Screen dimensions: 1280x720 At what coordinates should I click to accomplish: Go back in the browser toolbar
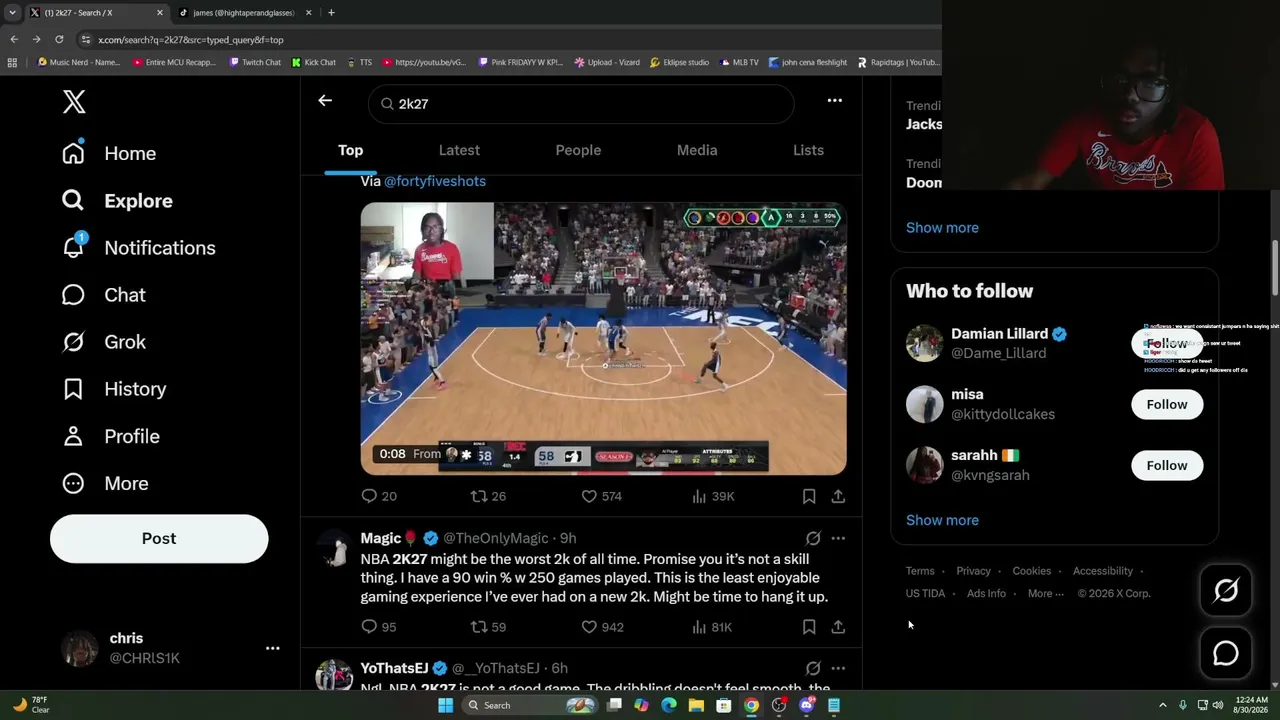(x=14, y=39)
